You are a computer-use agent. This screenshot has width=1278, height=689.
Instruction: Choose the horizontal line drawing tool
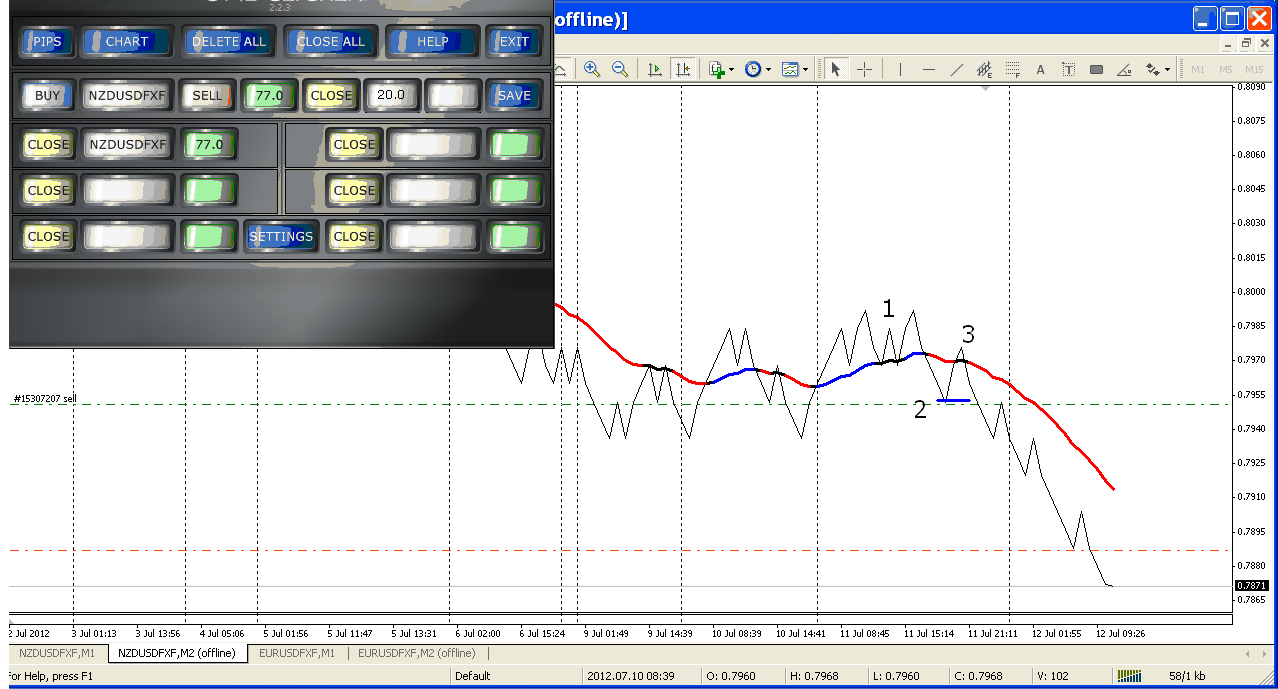(x=929, y=69)
